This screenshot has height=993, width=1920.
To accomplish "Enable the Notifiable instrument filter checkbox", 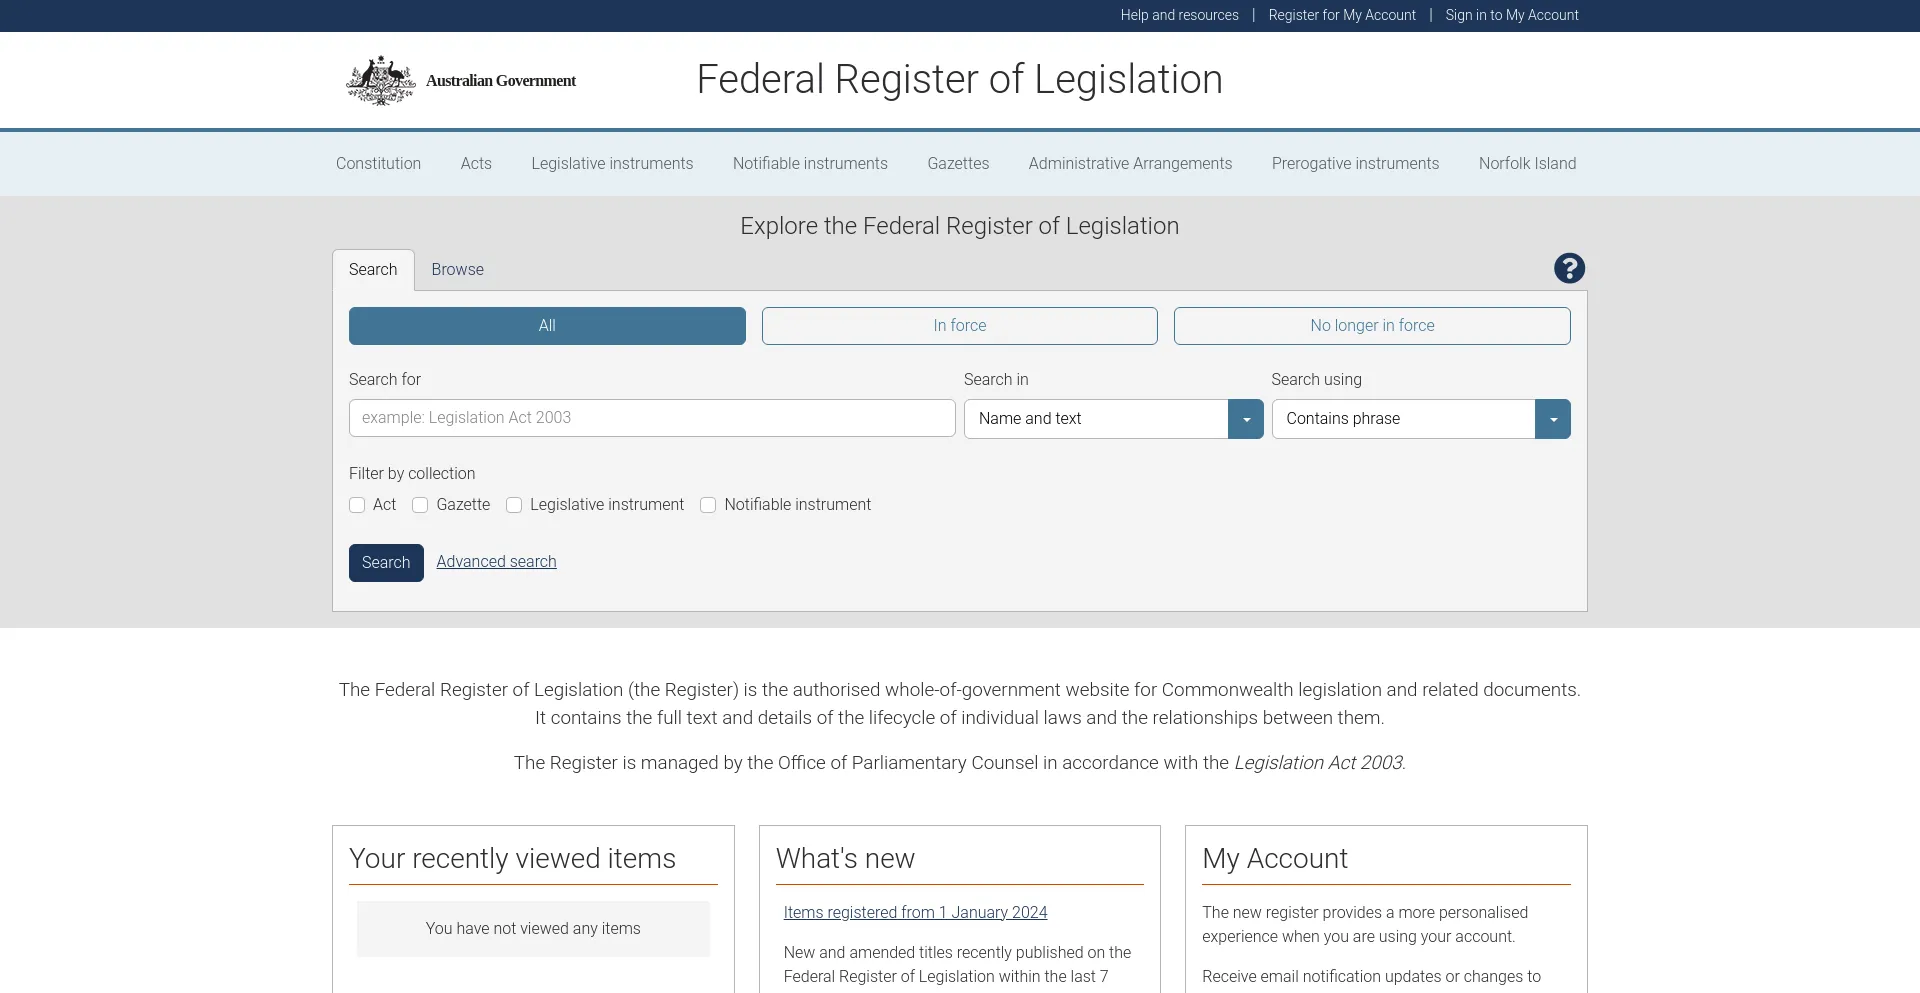I will coord(708,505).
